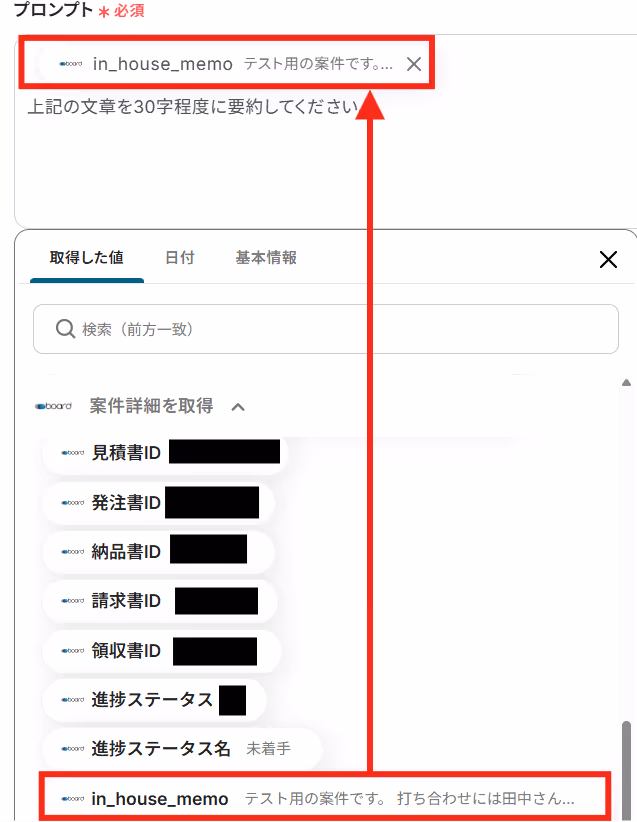Click the board logo beside 案件詳細を取得

(53, 406)
